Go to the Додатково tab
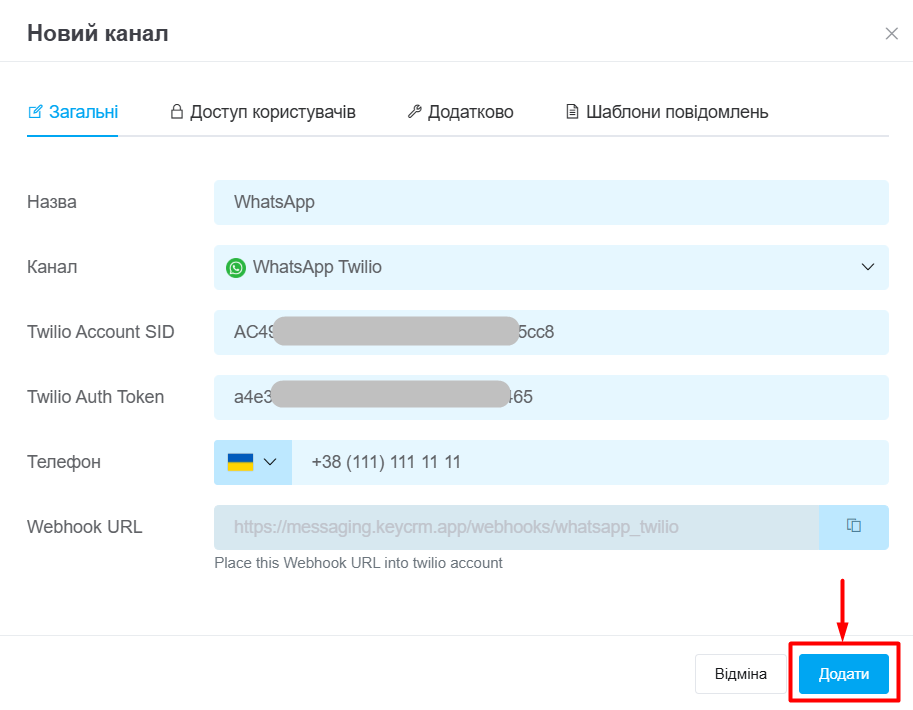Viewport: 913px width, 710px height. coord(460,112)
